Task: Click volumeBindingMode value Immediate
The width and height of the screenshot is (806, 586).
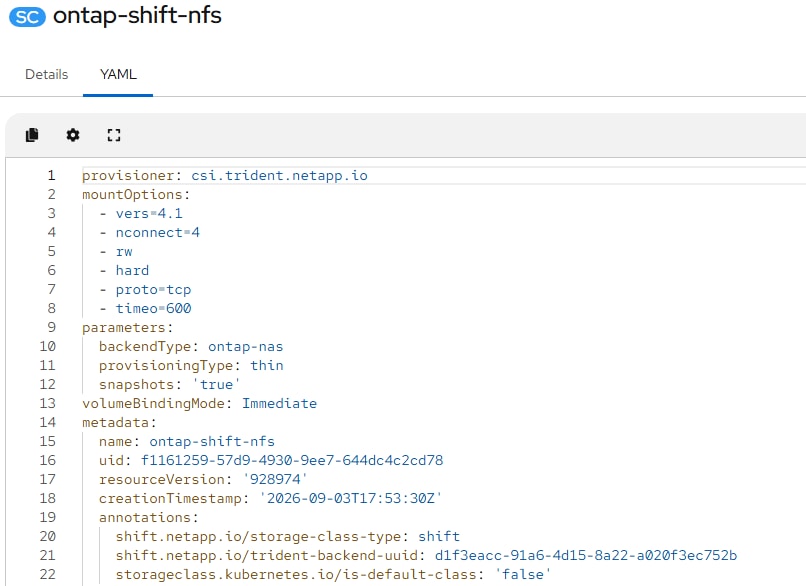Action: [279, 404]
